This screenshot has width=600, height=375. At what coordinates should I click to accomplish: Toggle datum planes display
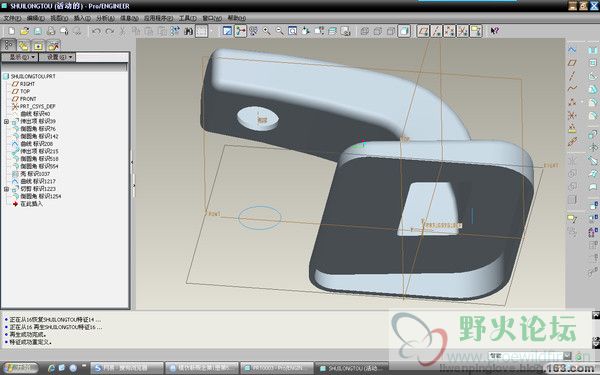click(423, 31)
